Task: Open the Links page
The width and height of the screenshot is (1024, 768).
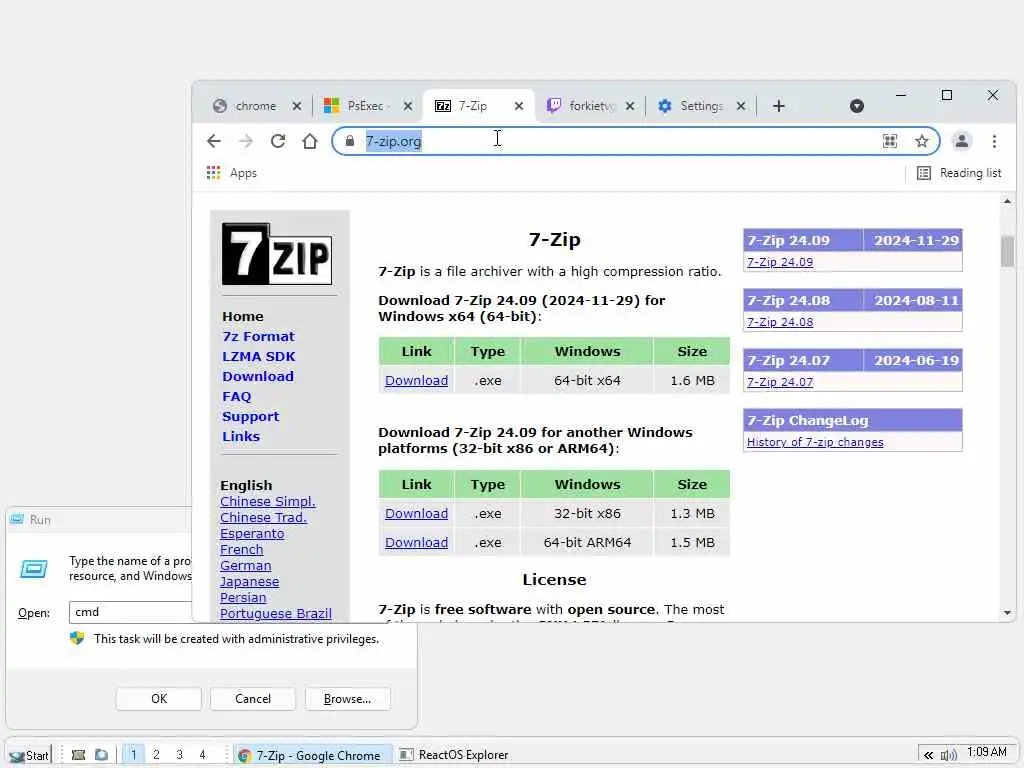Action: [x=241, y=436]
